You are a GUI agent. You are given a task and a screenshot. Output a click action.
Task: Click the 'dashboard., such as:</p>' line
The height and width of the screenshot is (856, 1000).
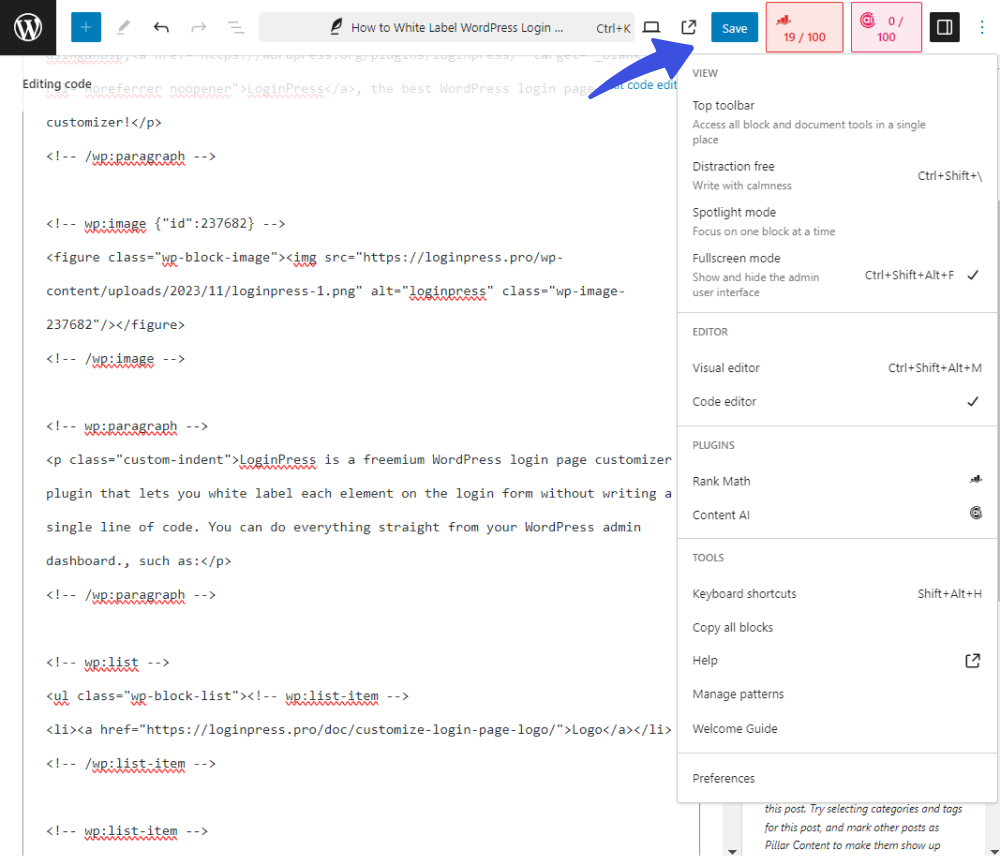click(x=138, y=561)
